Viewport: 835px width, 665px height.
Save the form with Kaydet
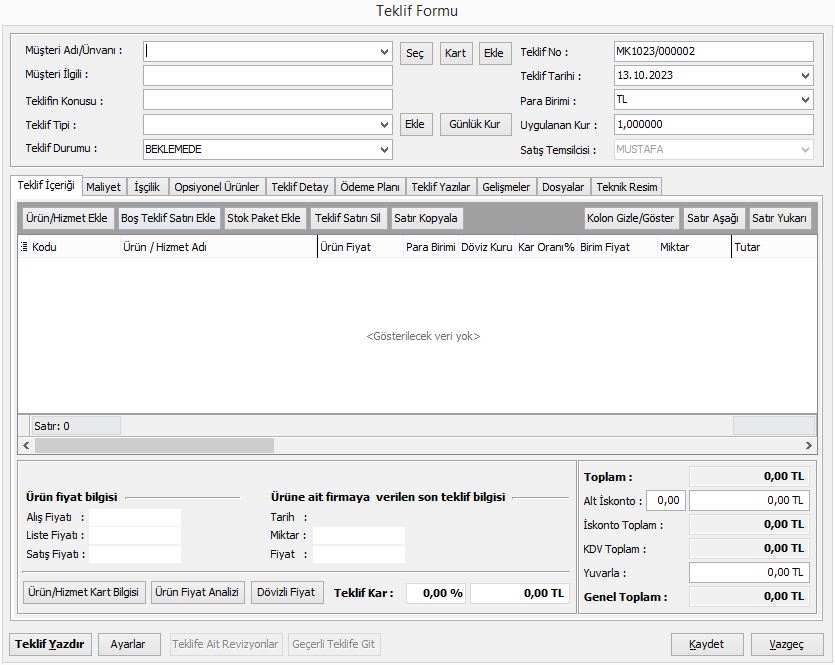point(707,645)
